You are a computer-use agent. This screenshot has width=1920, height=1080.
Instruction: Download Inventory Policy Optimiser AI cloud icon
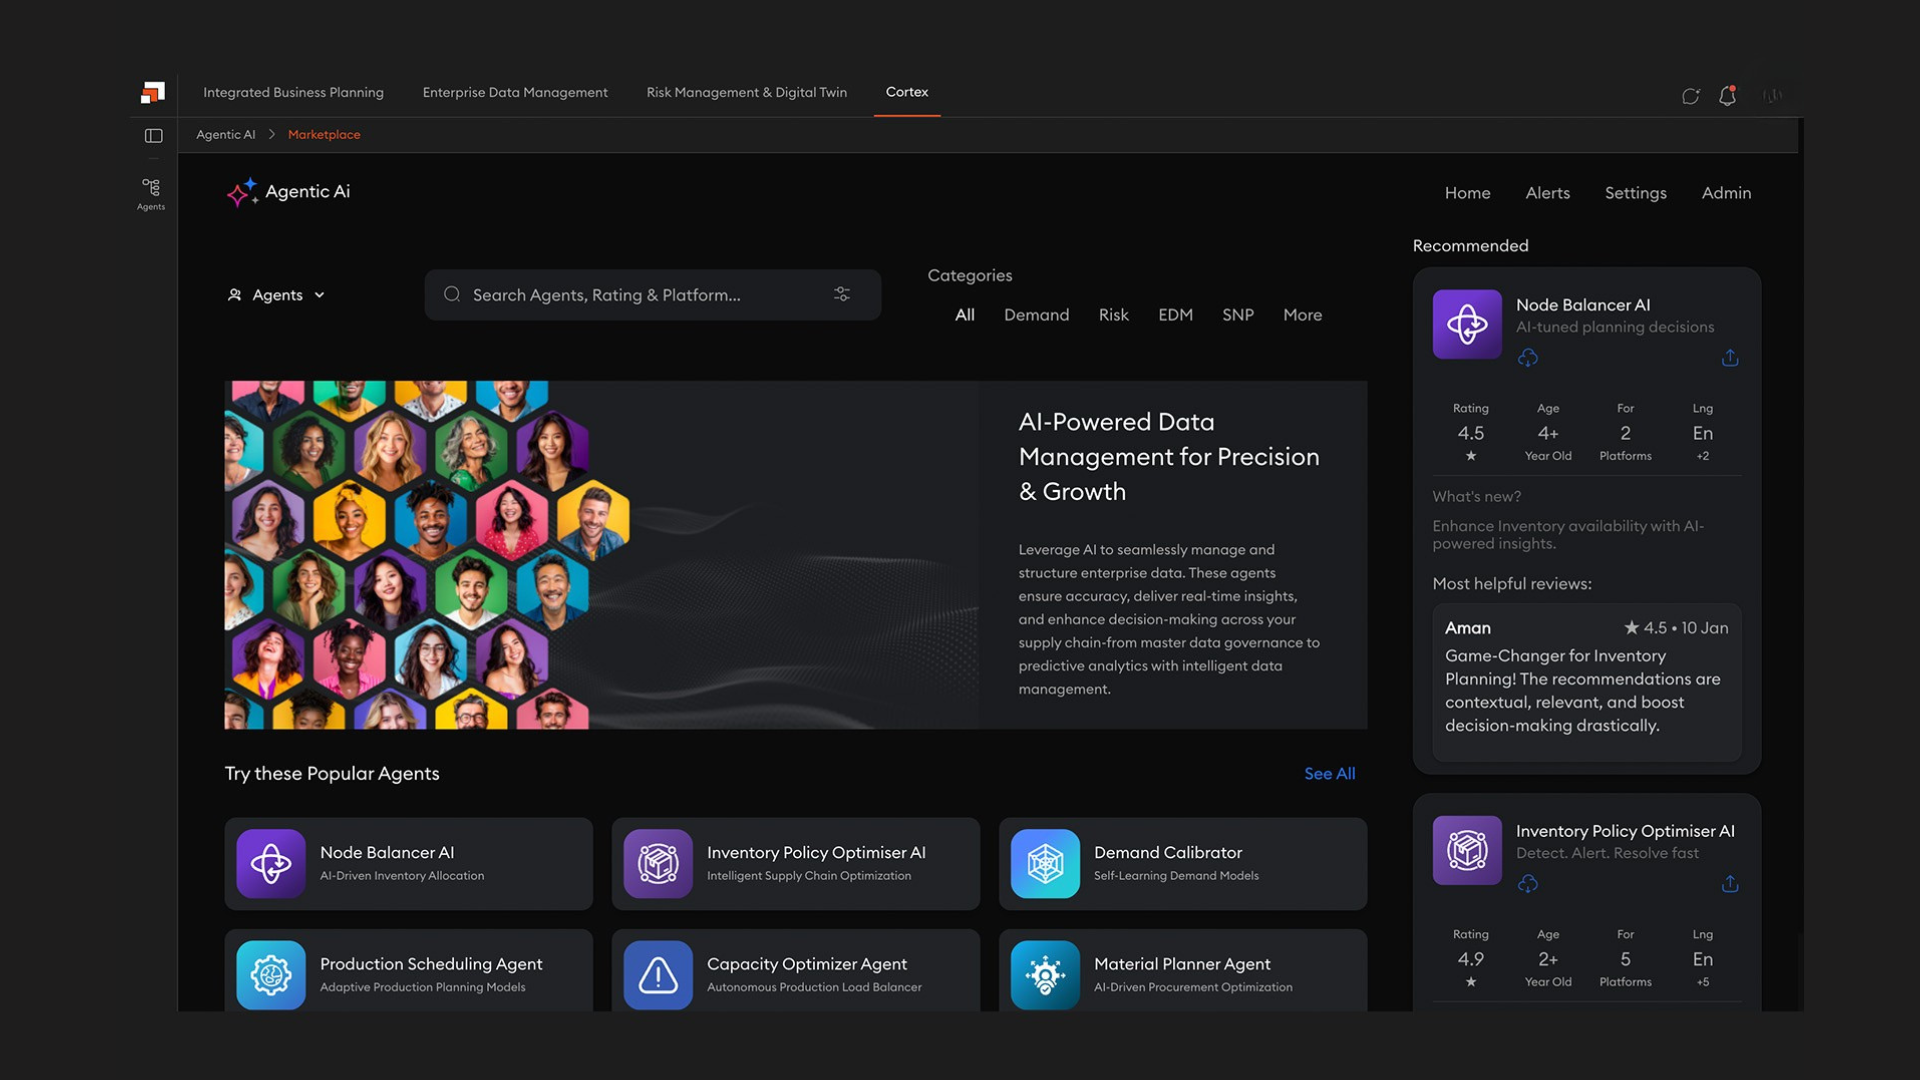coord(1527,884)
